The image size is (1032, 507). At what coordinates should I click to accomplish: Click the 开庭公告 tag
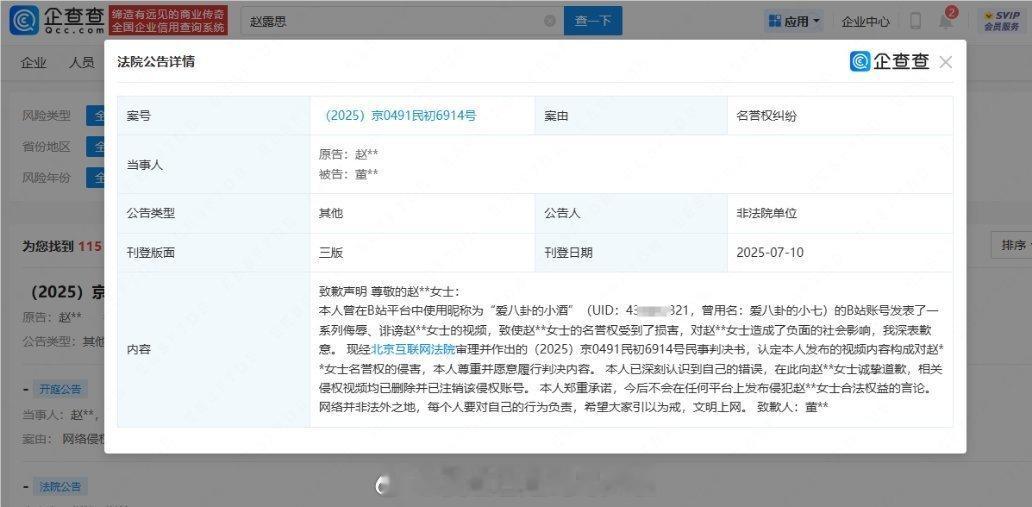[60, 389]
